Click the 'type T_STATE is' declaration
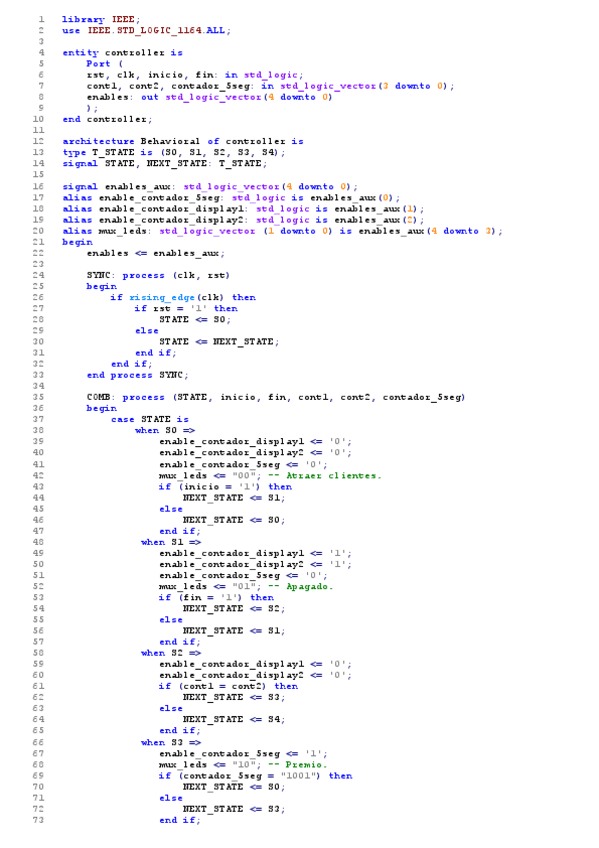The width and height of the screenshot is (599, 848). coord(174,153)
